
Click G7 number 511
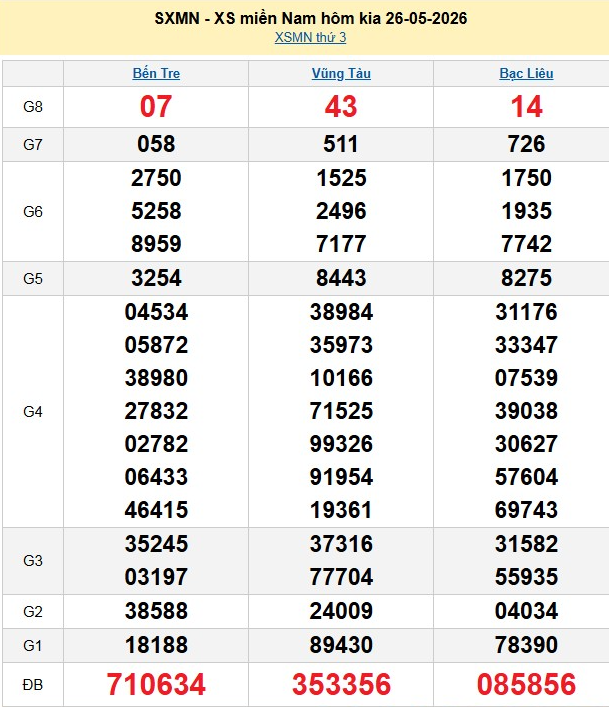(341, 144)
